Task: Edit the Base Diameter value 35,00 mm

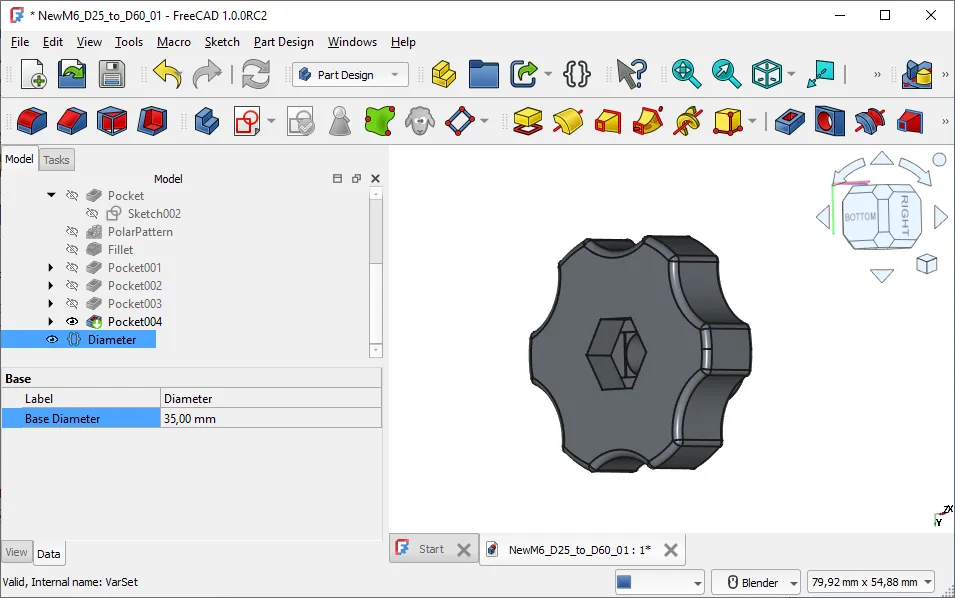Action: pyautogui.click(x=271, y=418)
